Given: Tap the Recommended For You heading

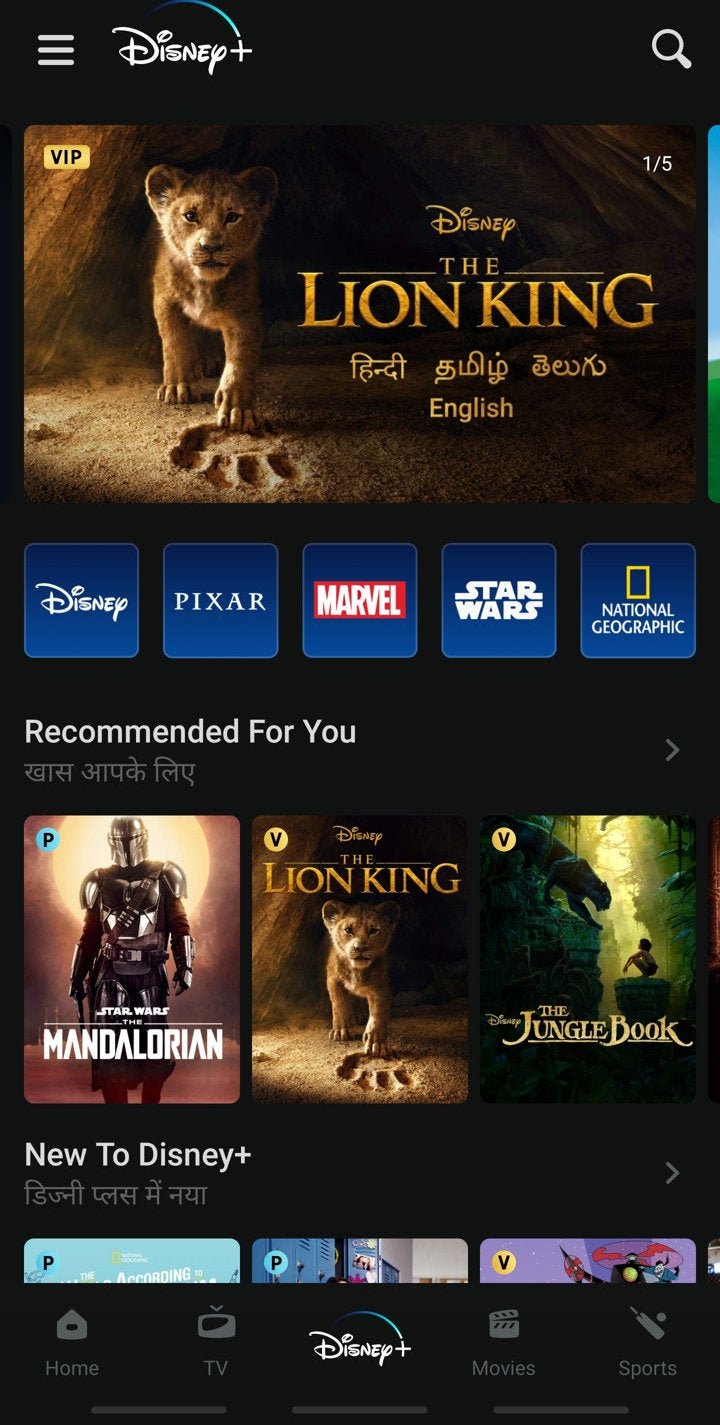Looking at the screenshot, I should click(190, 732).
